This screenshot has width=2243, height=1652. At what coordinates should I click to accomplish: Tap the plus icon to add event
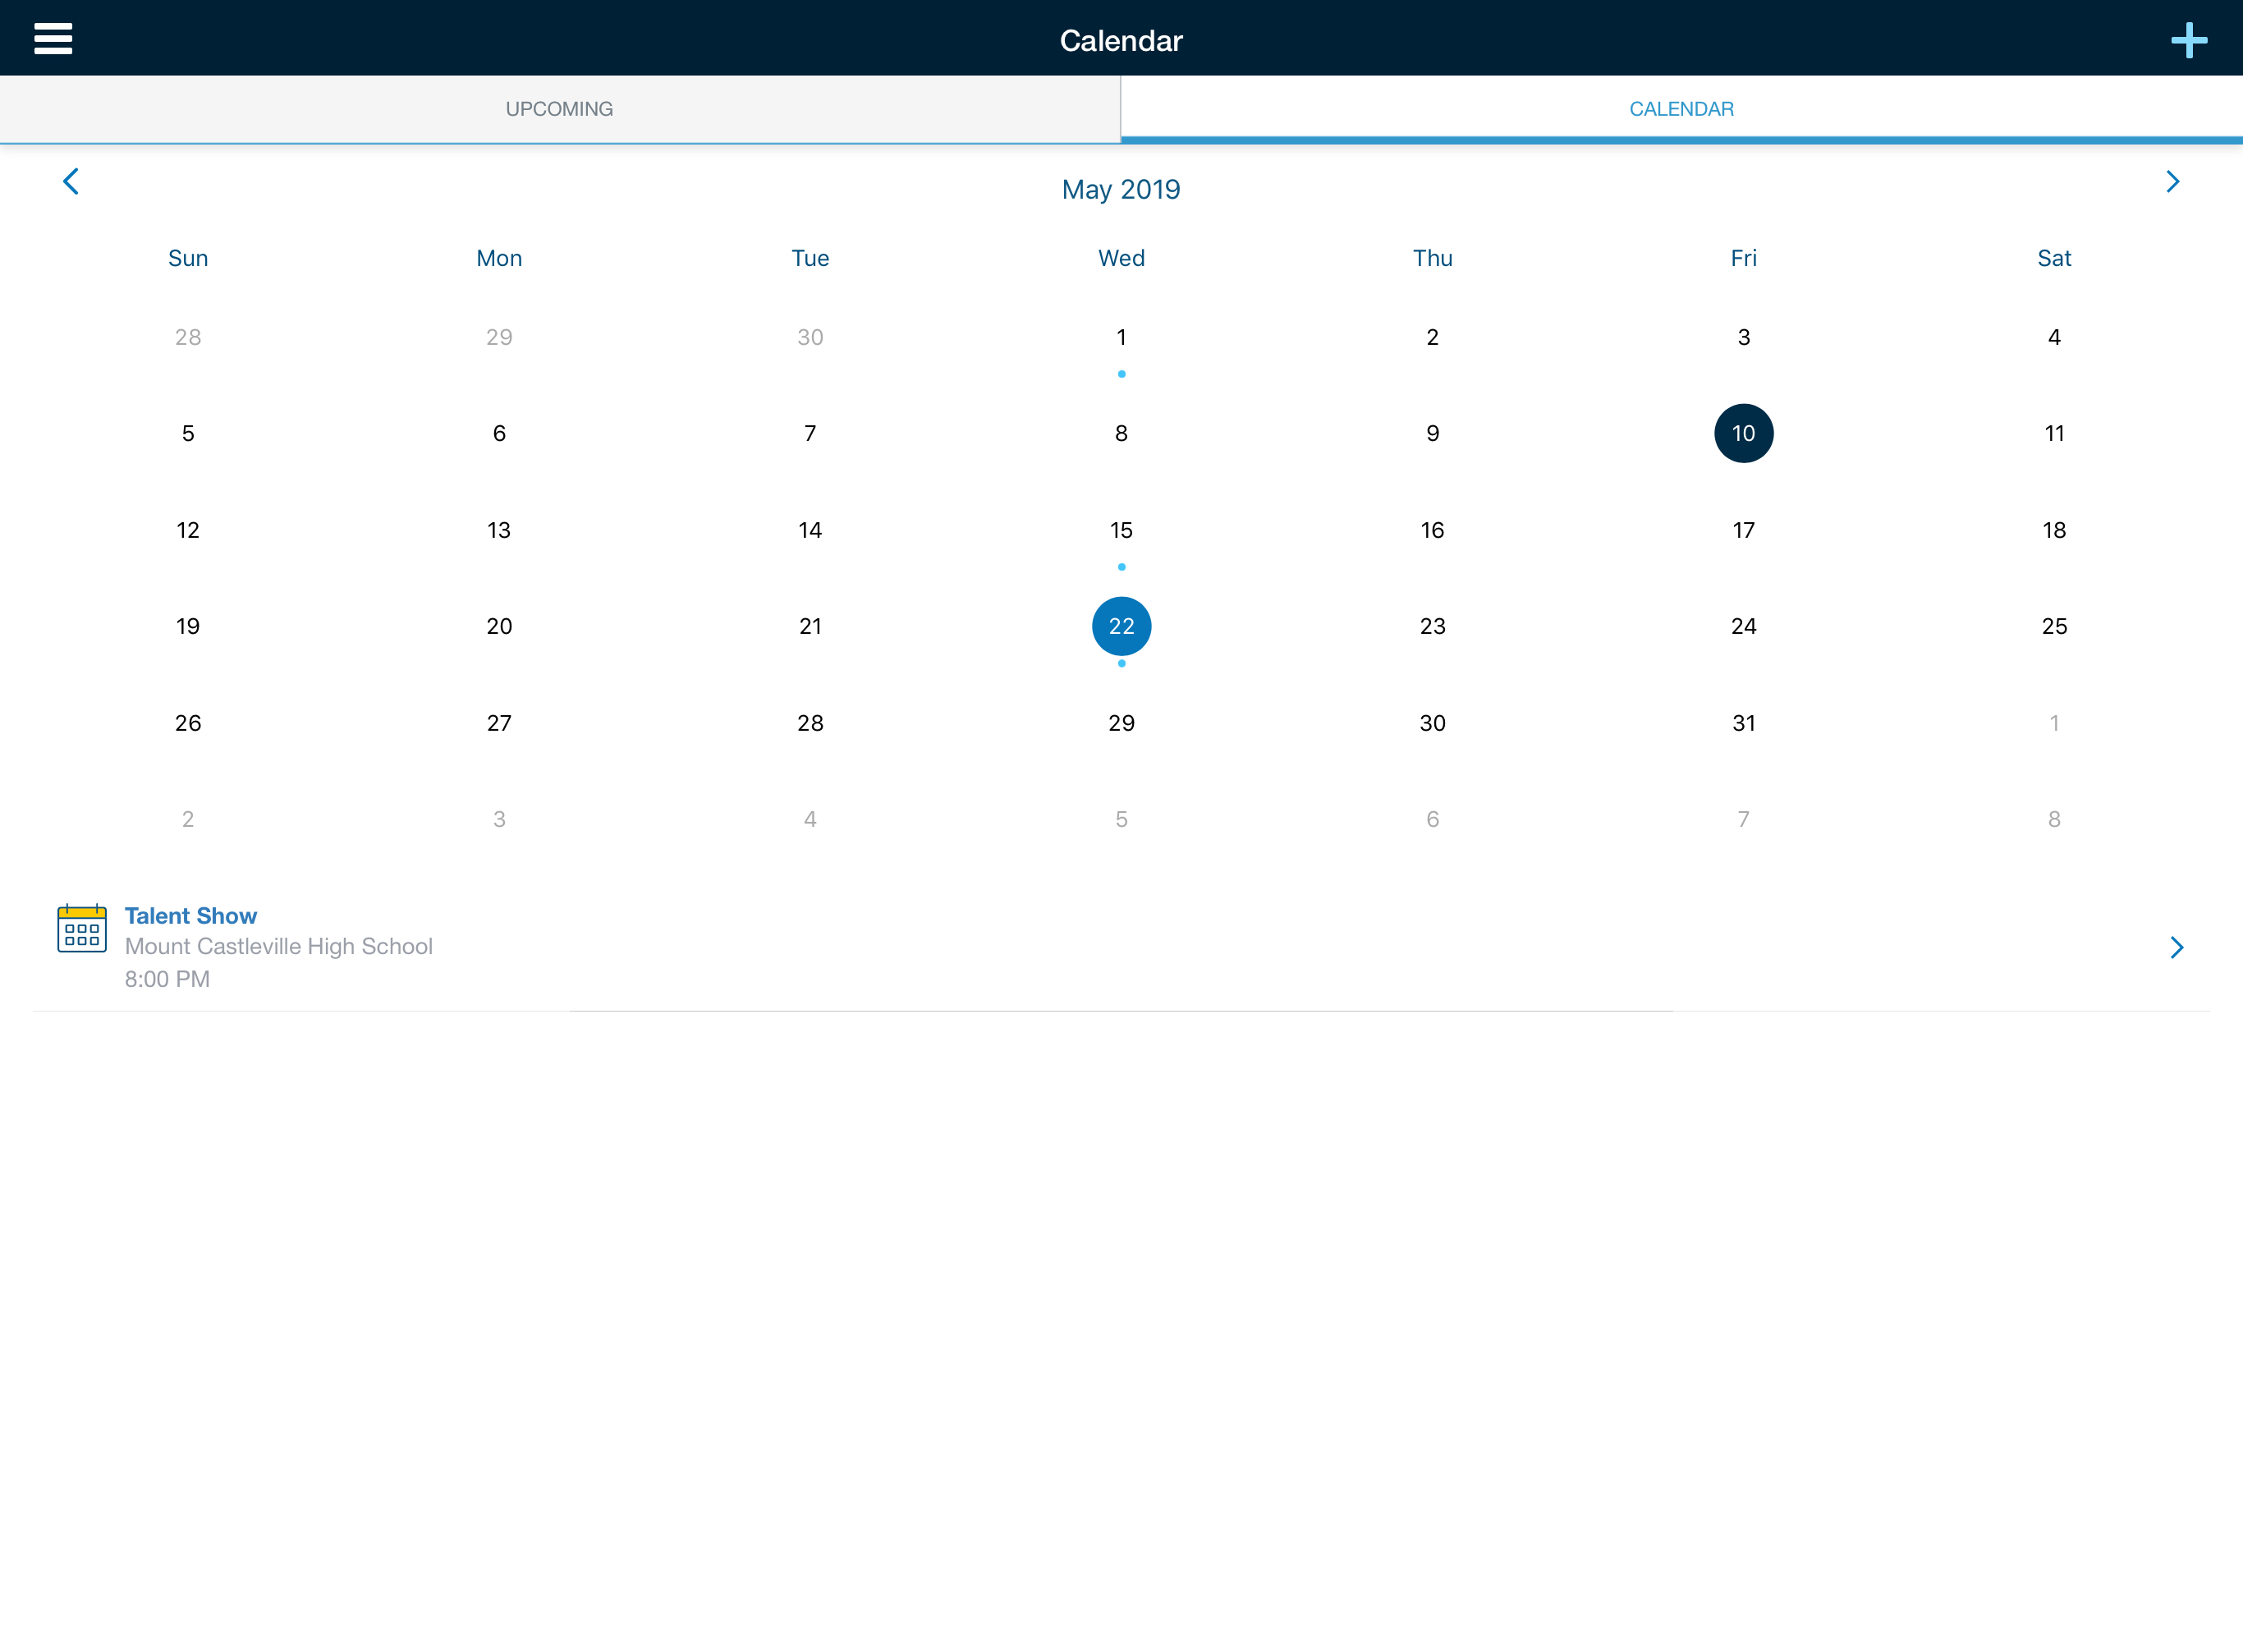[2188, 40]
